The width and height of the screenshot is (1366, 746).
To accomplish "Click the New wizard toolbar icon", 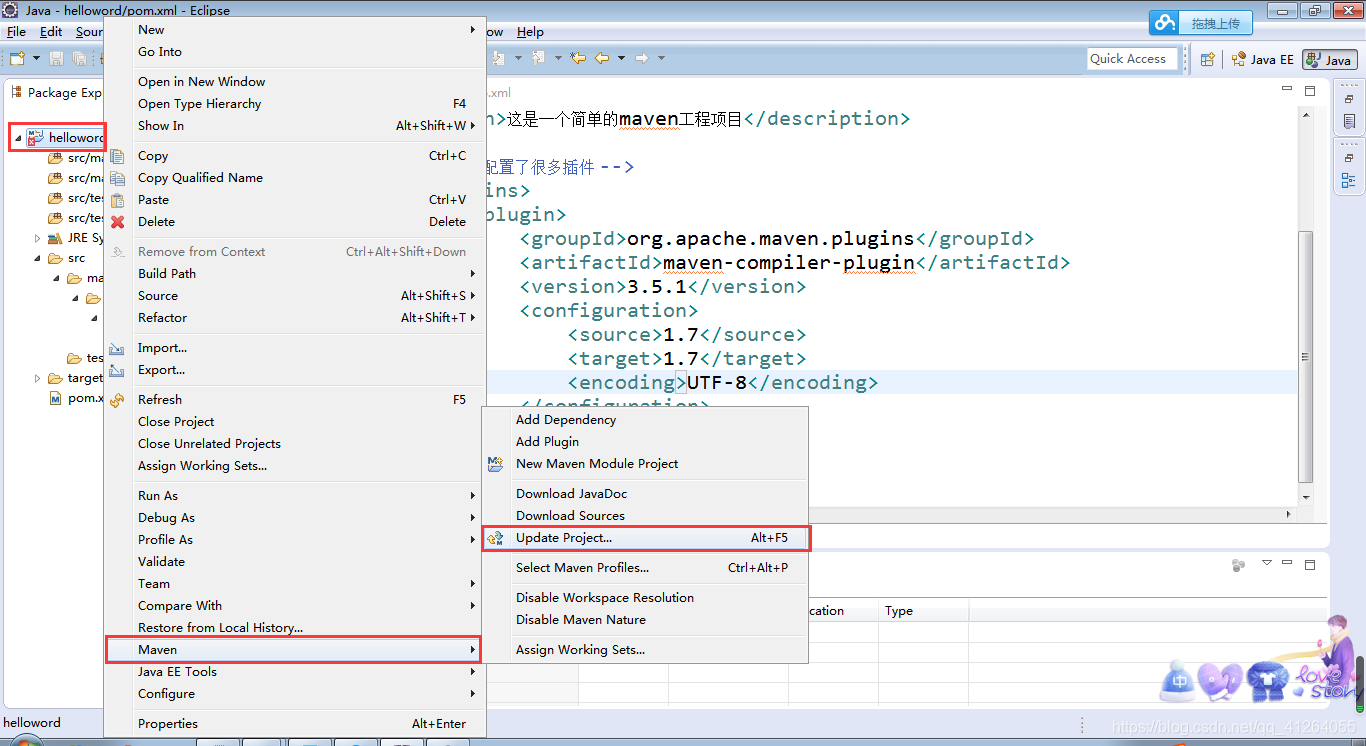I will pos(16,59).
